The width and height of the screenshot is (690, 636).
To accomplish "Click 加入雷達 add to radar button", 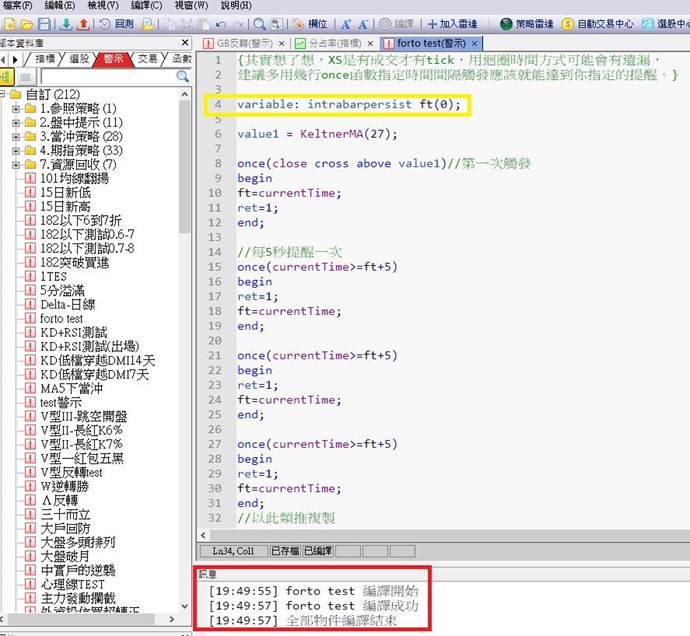I will pyautogui.click(x=453, y=23).
